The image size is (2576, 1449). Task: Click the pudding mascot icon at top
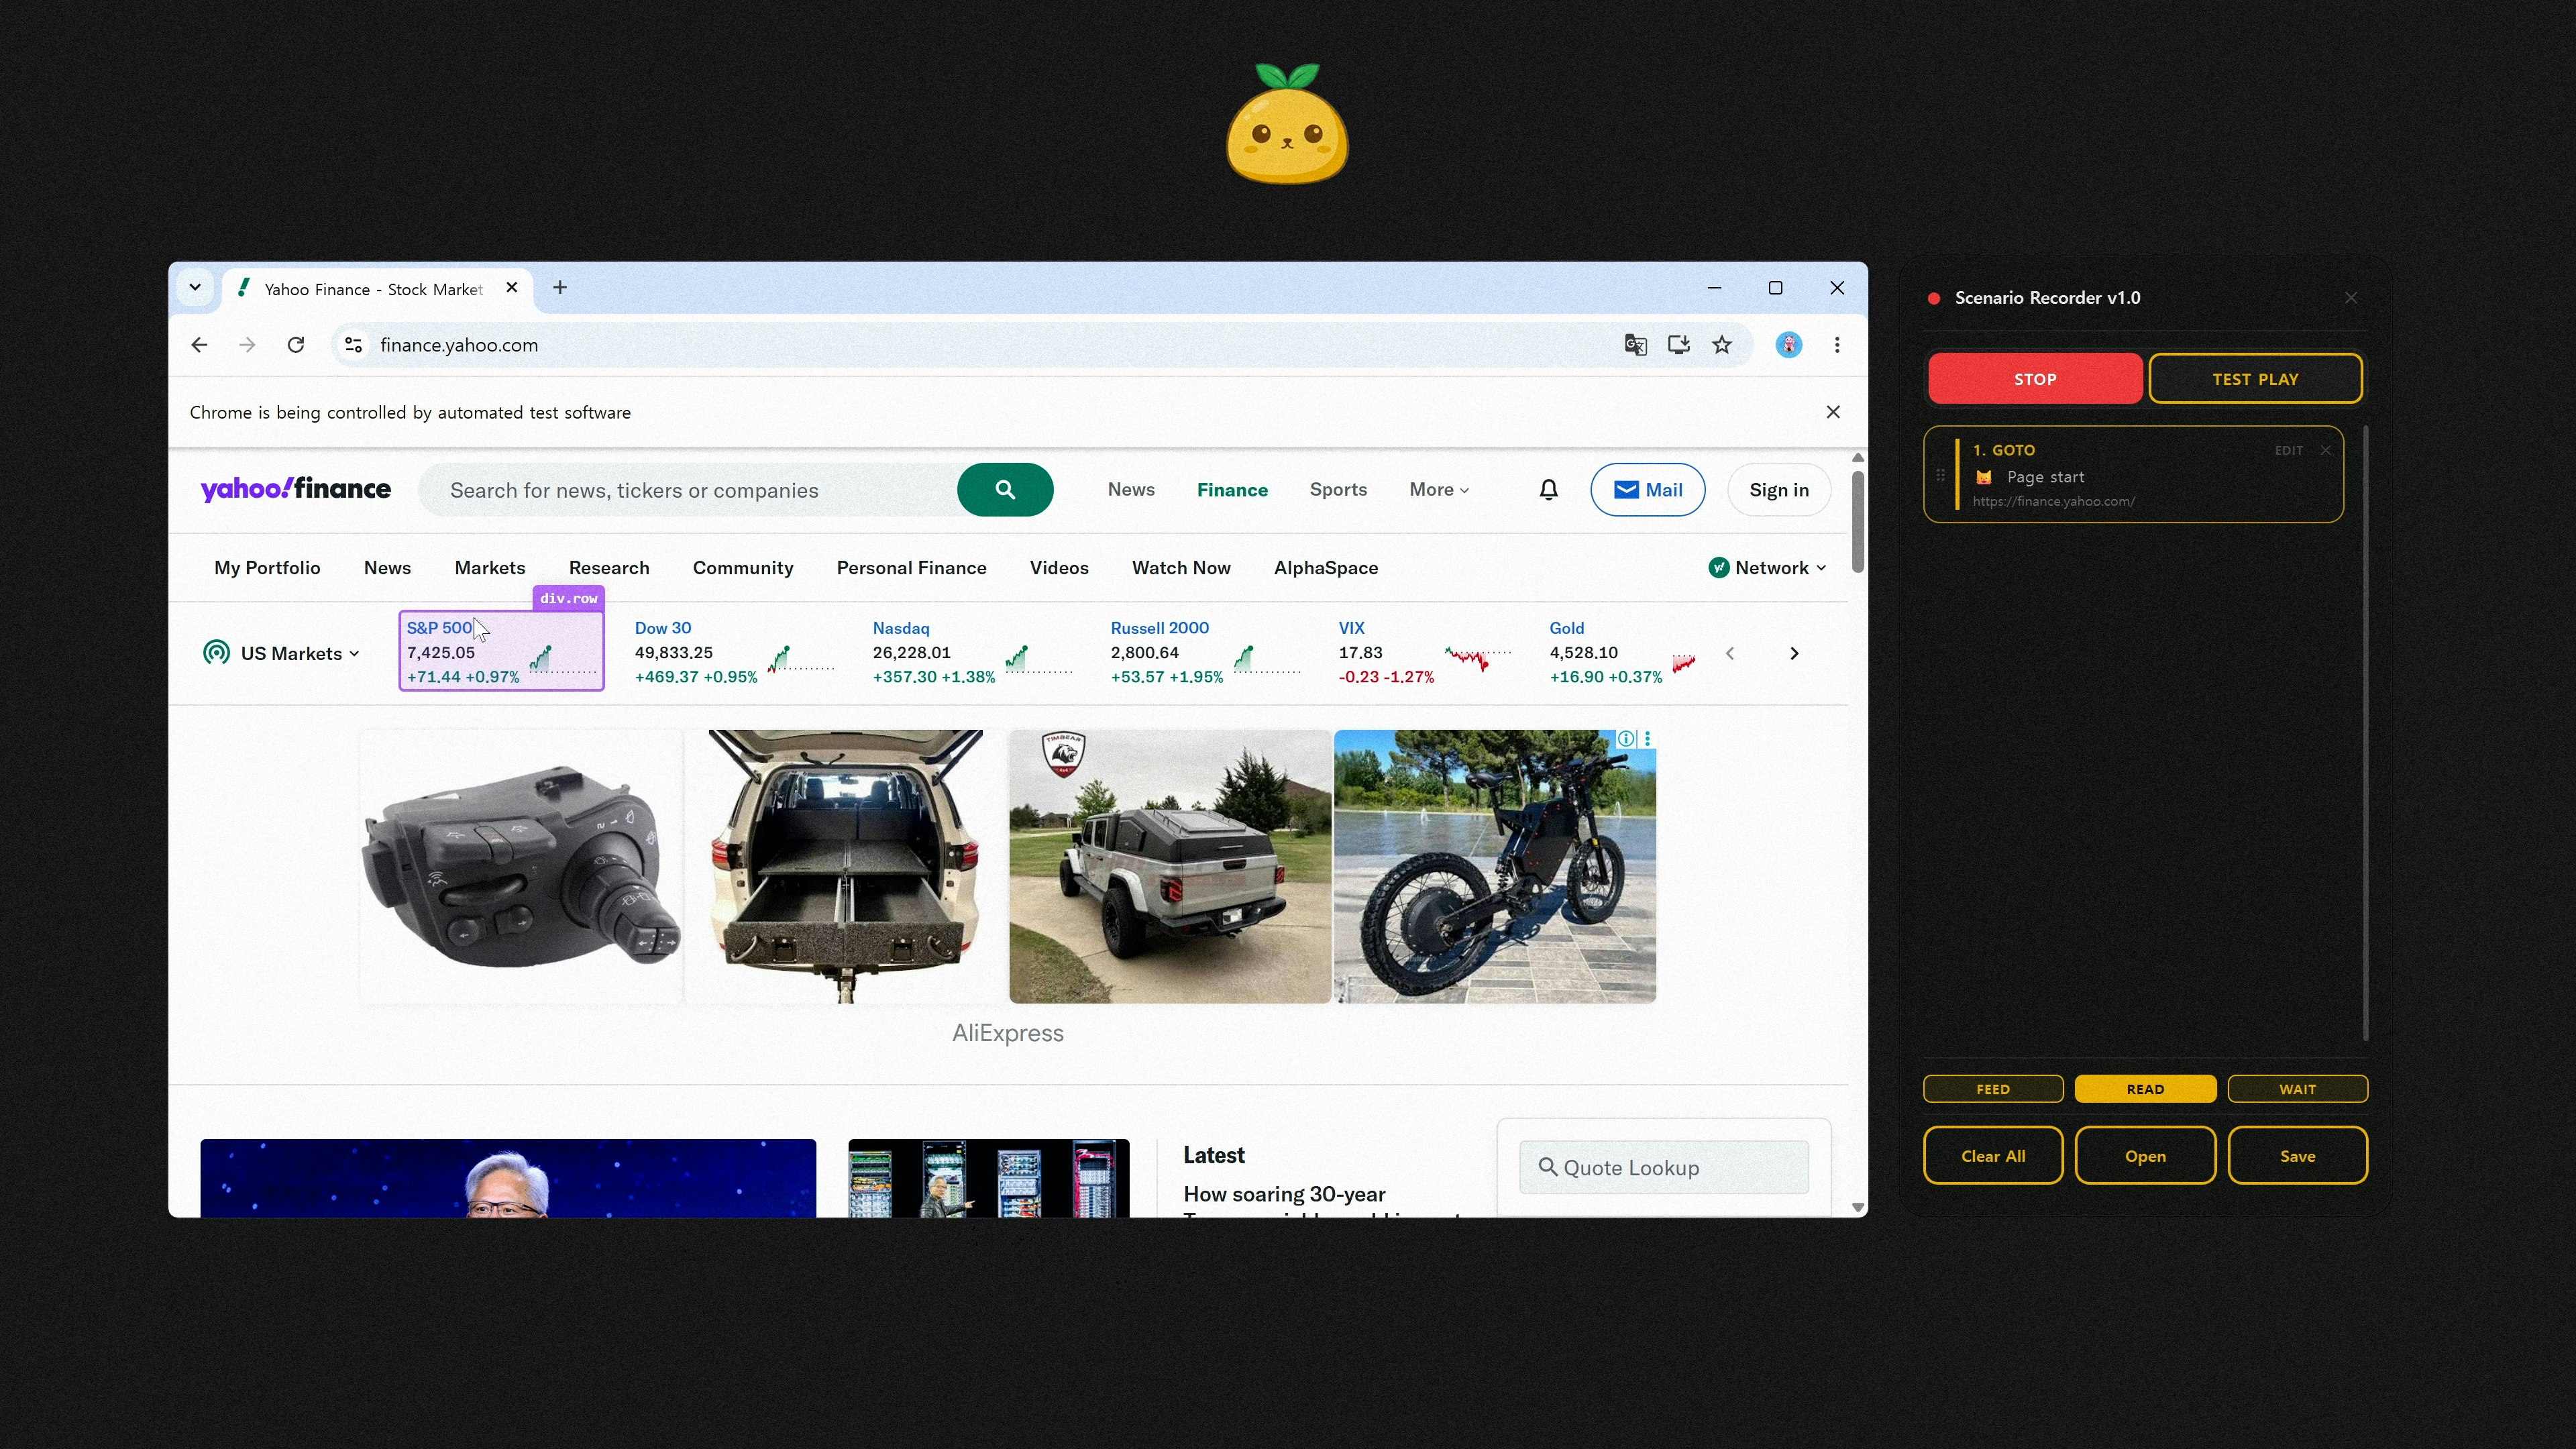tap(1287, 124)
